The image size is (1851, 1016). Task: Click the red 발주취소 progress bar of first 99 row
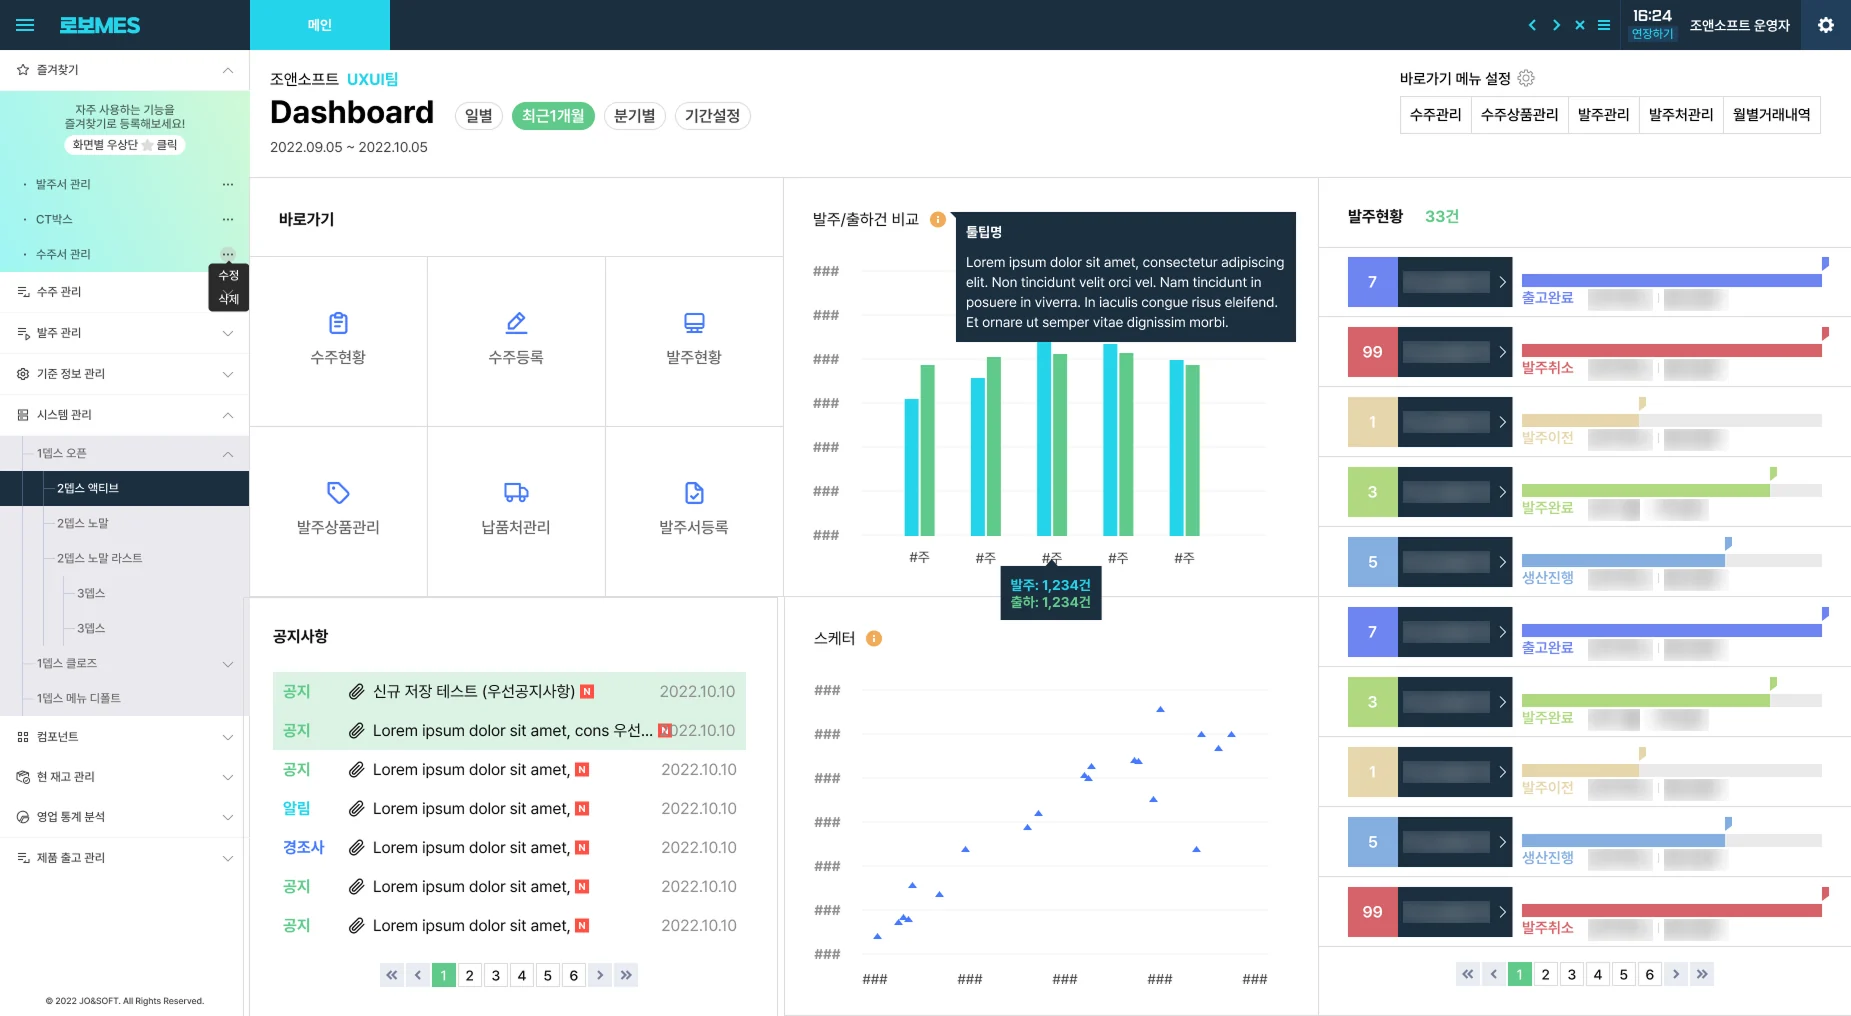(1672, 350)
